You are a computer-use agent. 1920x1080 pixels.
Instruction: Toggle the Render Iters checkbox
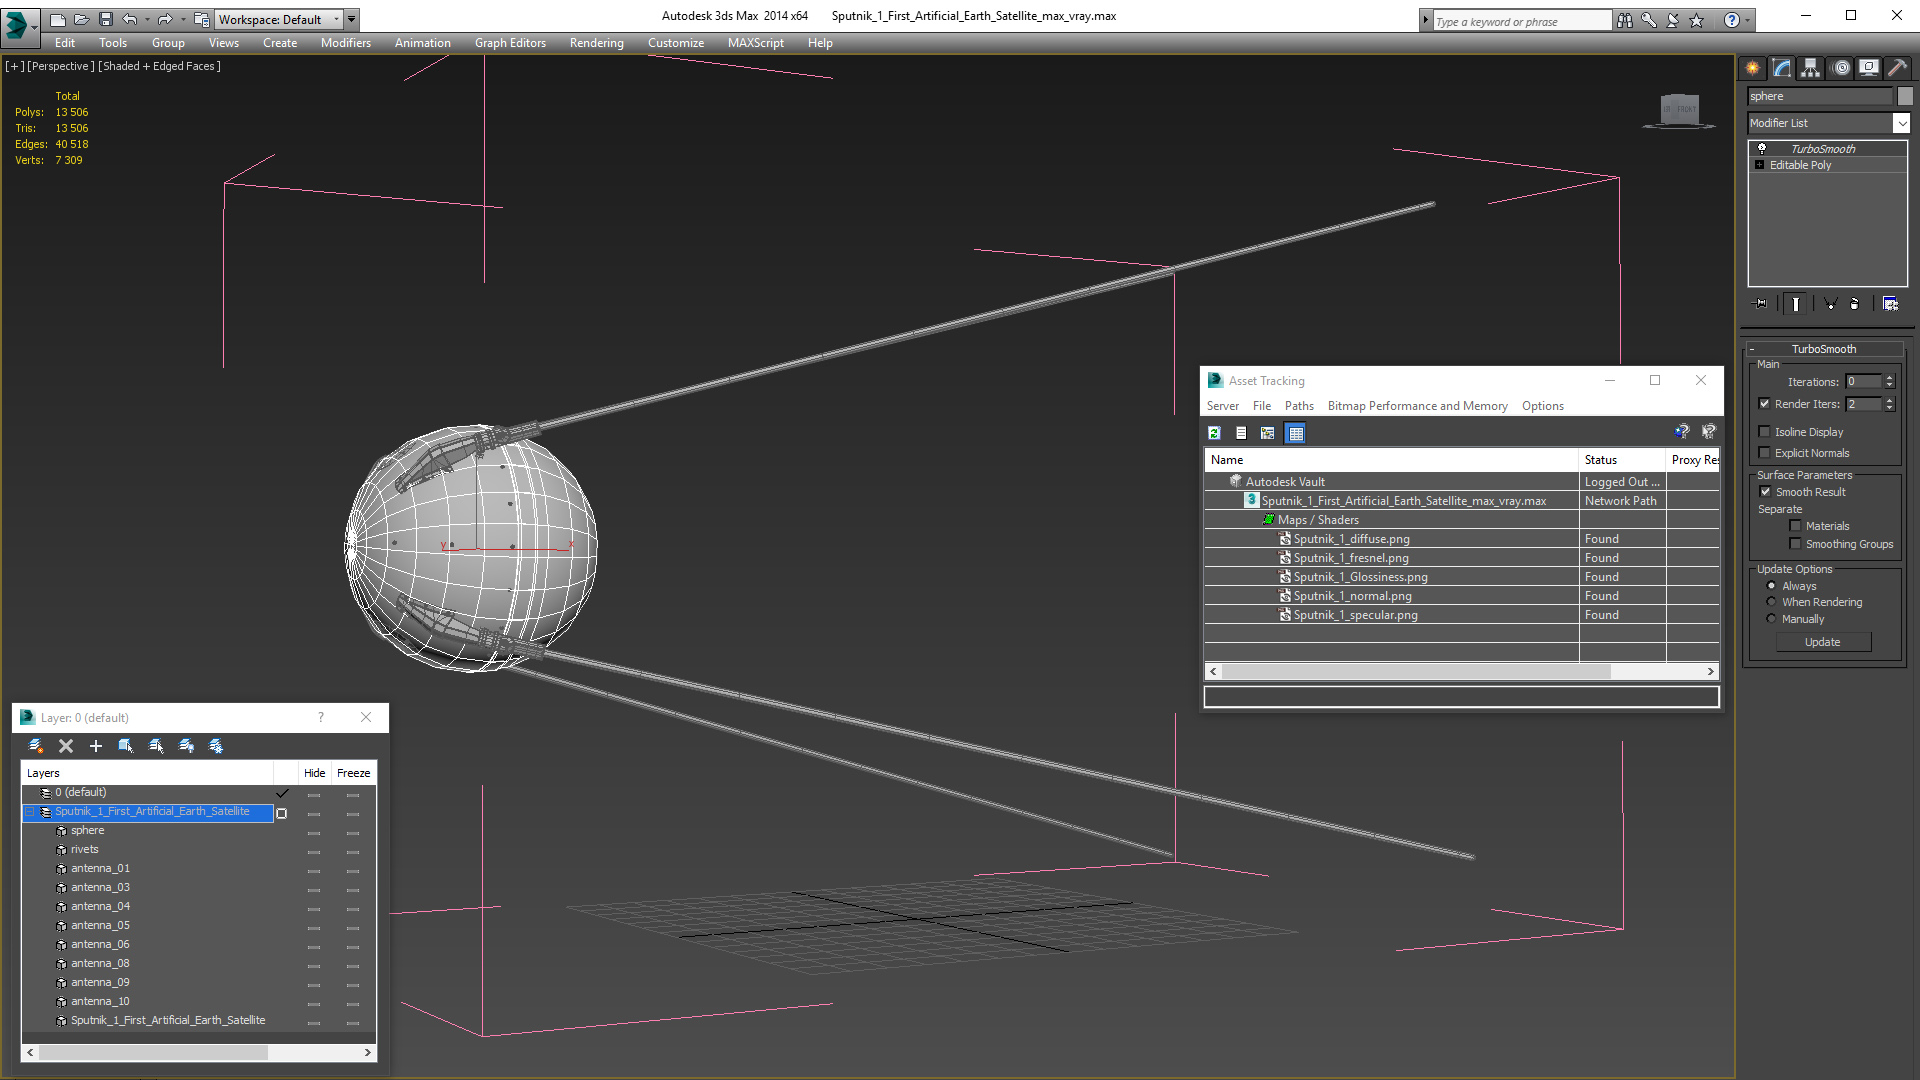tap(1765, 404)
